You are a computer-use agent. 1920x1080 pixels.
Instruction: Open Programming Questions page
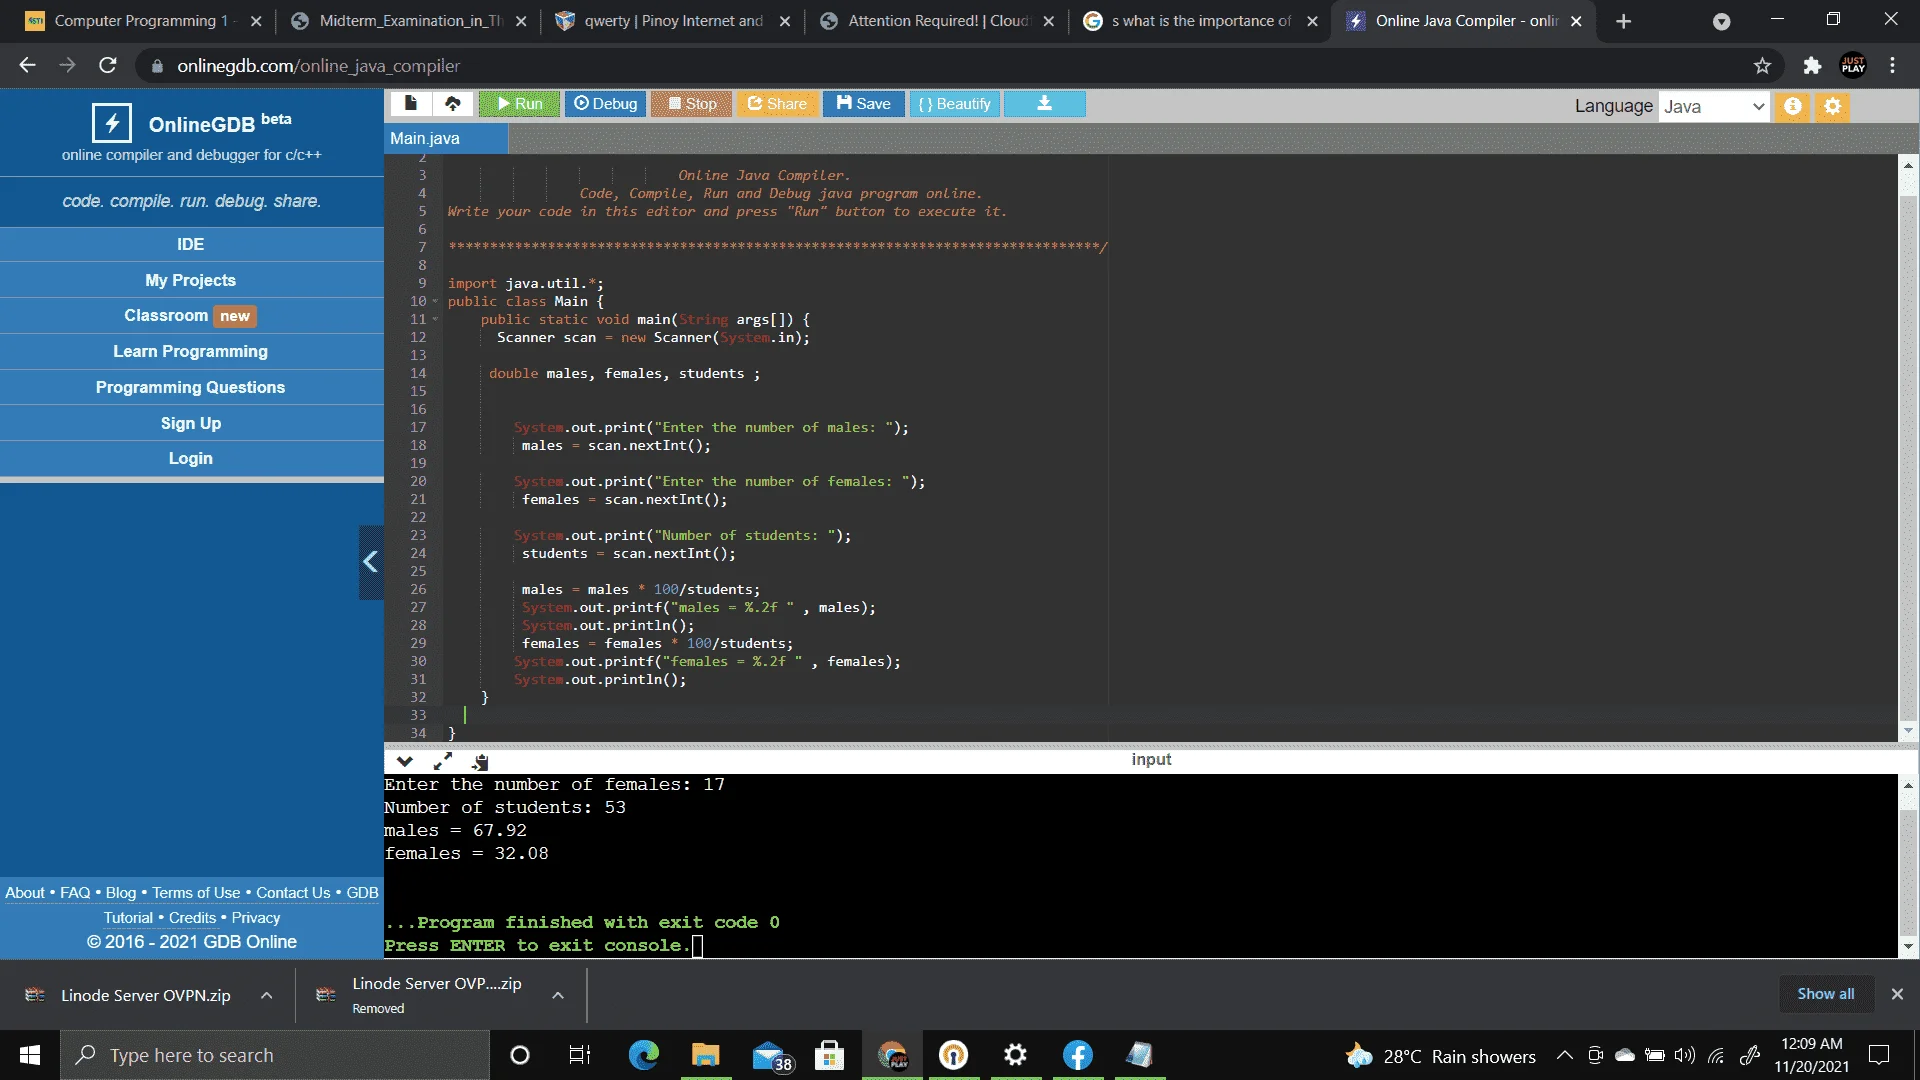point(191,387)
